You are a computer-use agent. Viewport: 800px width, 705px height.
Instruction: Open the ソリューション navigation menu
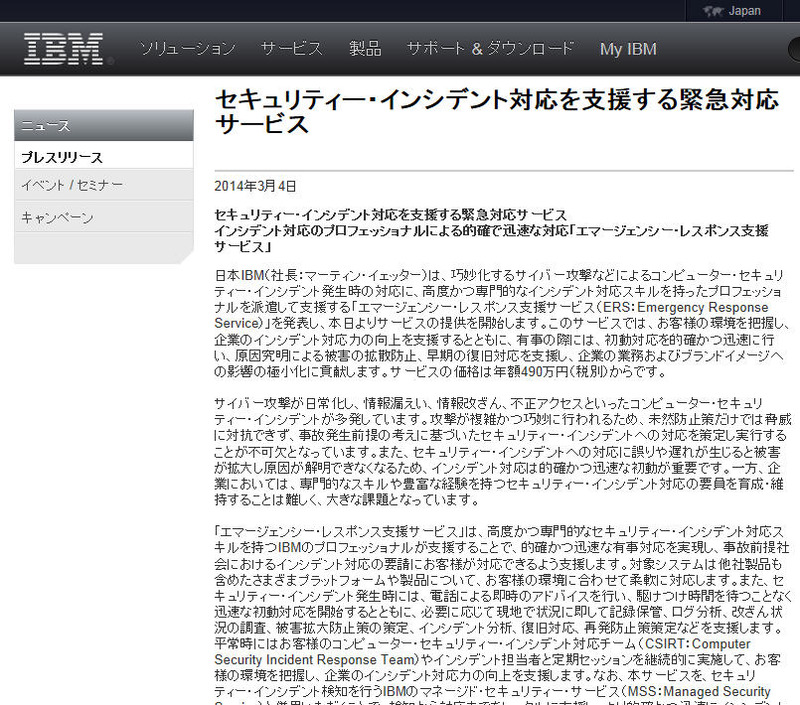click(187, 48)
